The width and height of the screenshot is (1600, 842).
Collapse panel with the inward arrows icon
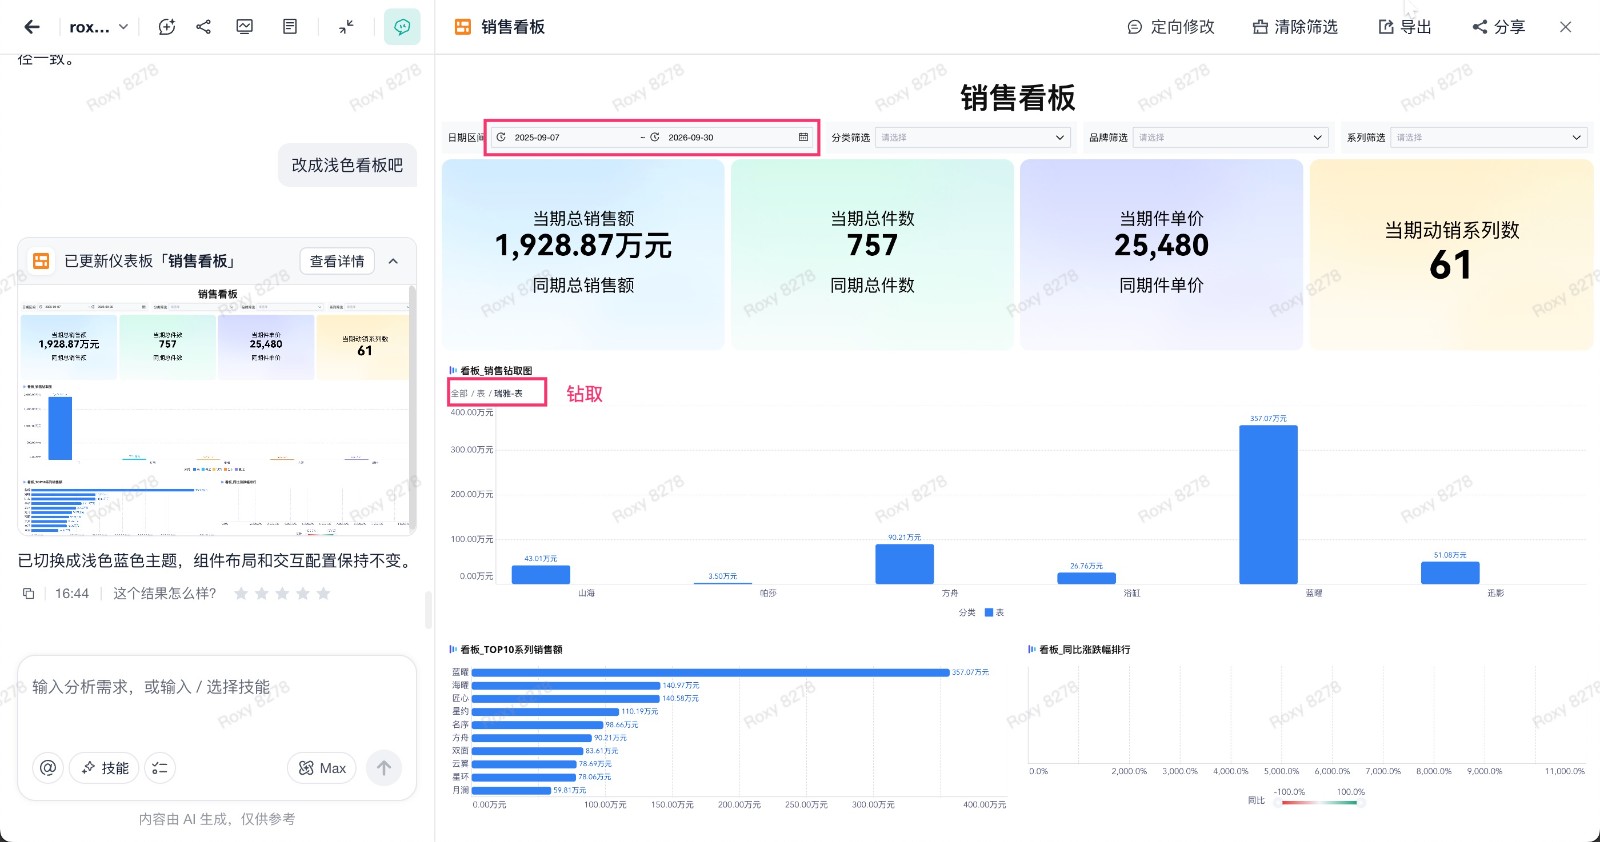pos(346,27)
